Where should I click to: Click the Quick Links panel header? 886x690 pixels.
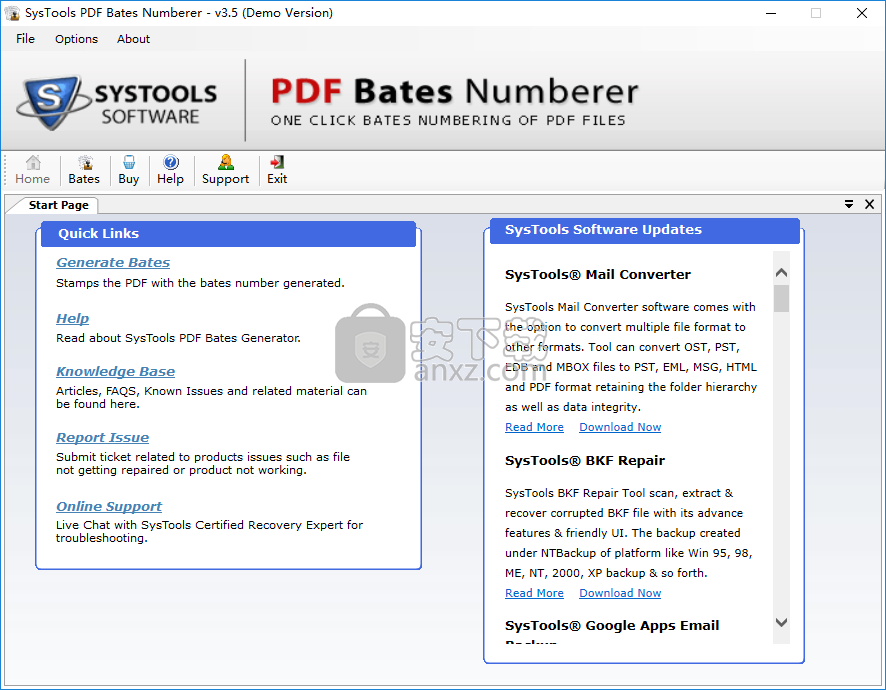coord(228,234)
